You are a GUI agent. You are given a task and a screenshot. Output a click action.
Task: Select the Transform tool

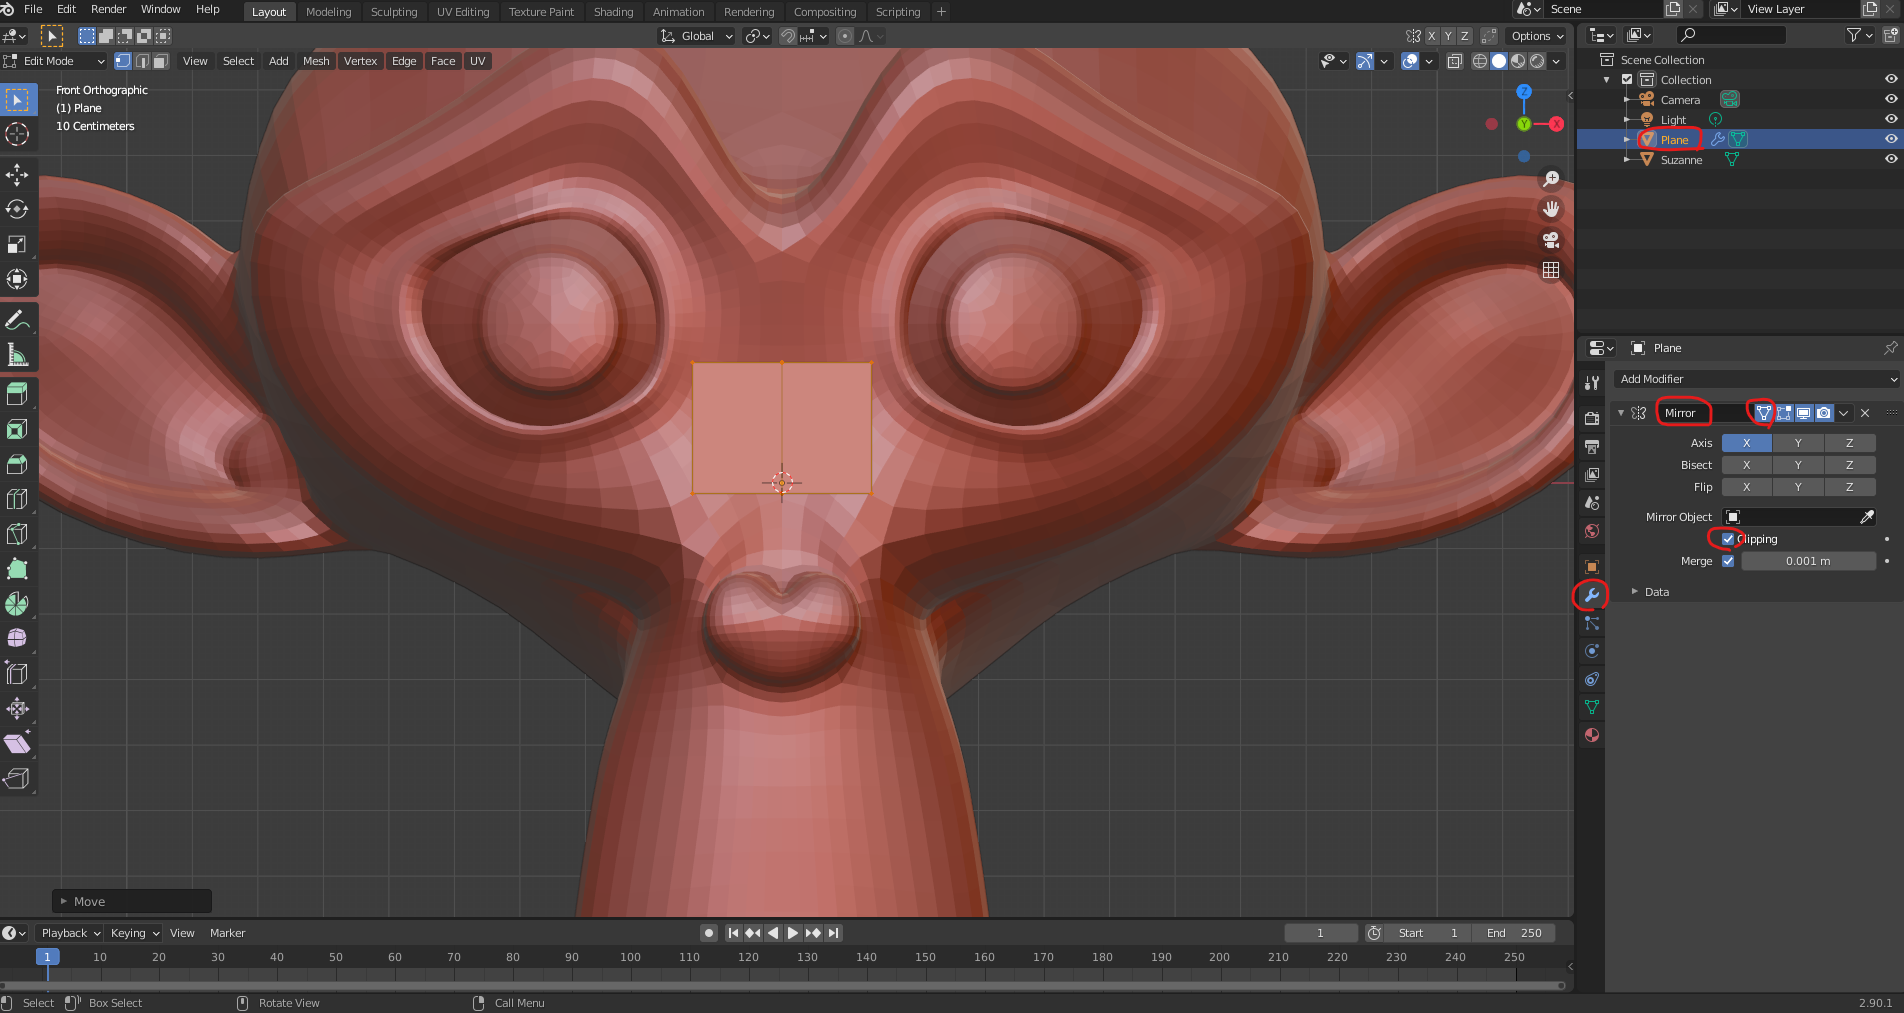pyautogui.click(x=17, y=279)
